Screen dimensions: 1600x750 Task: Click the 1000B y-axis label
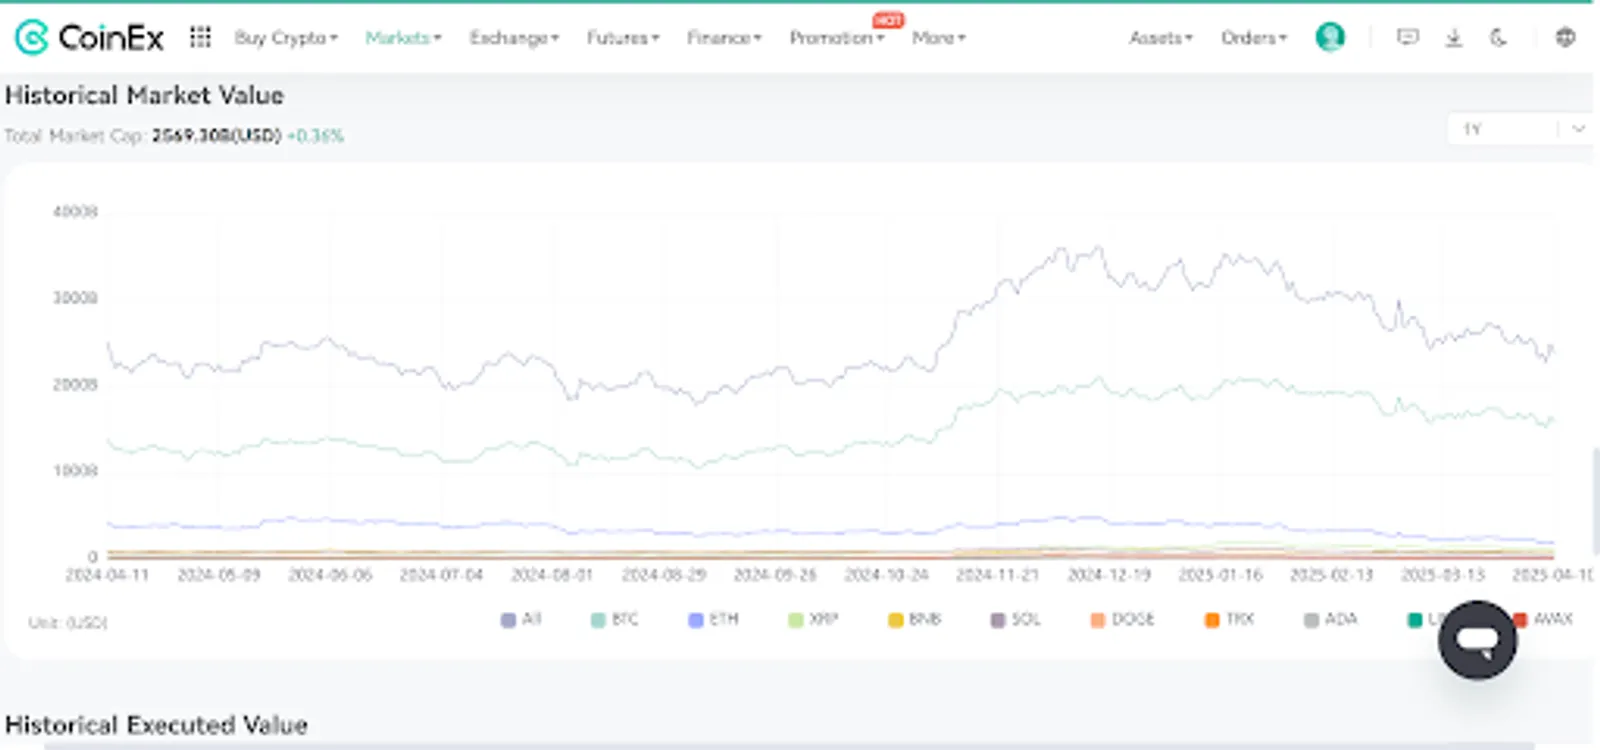(75, 470)
